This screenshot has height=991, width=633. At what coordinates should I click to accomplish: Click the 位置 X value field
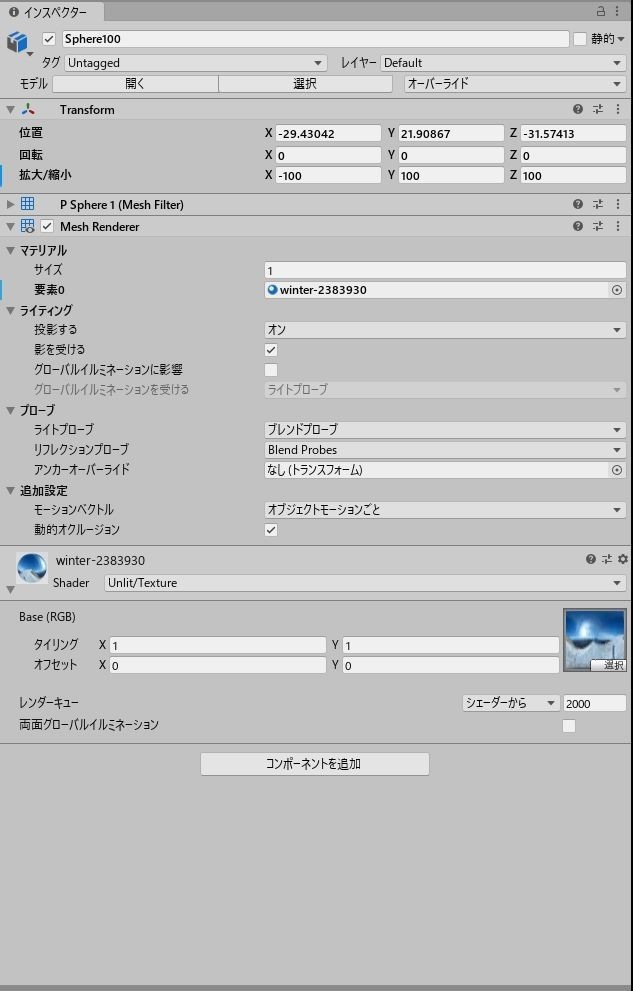pos(328,133)
